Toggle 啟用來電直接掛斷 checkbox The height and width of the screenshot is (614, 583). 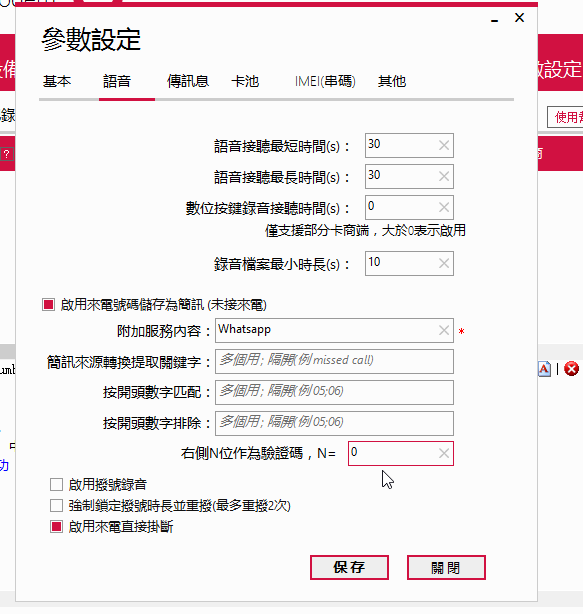click(x=56, y=527)
